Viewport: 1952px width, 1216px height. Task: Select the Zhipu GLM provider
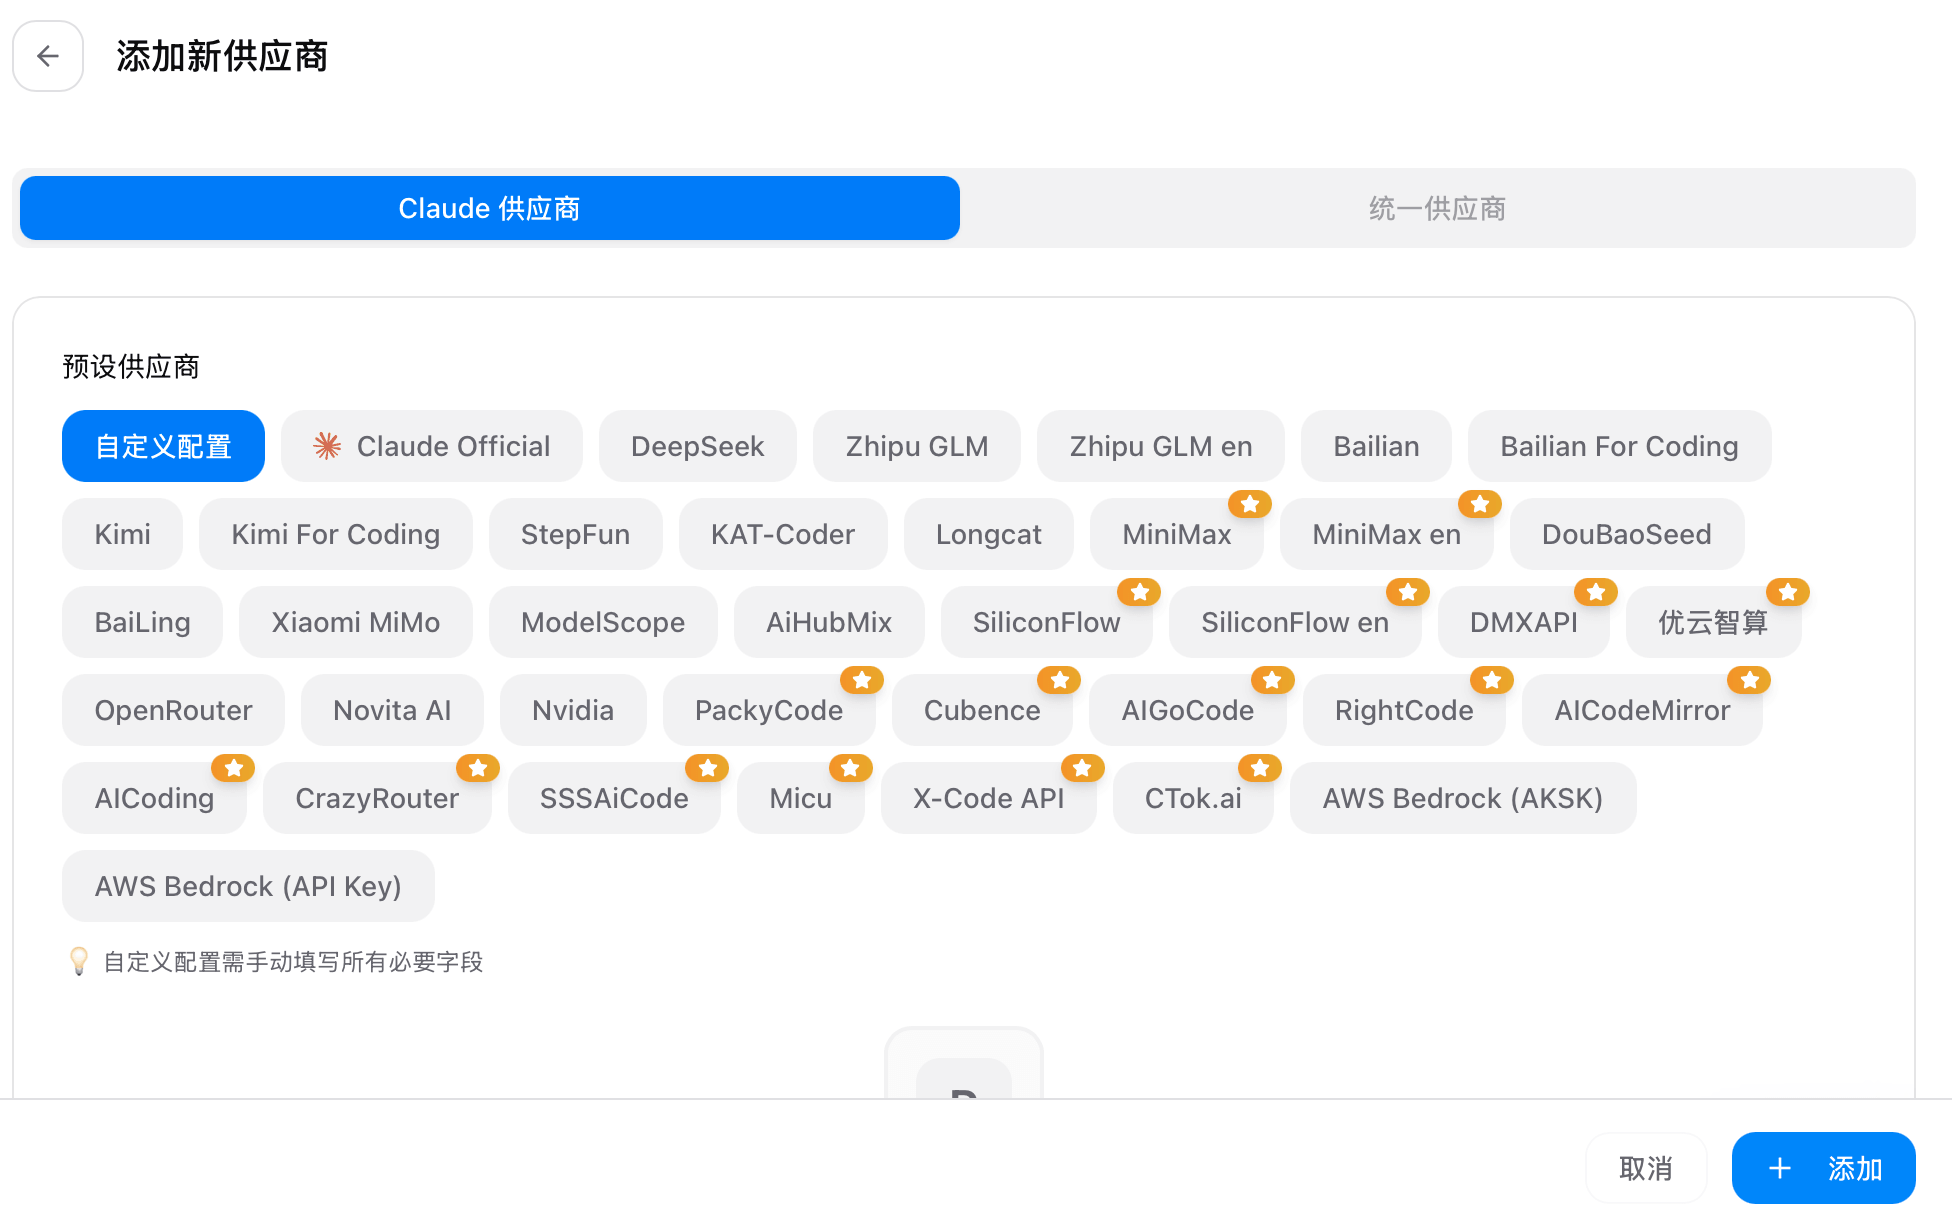[x=916, y=446]
